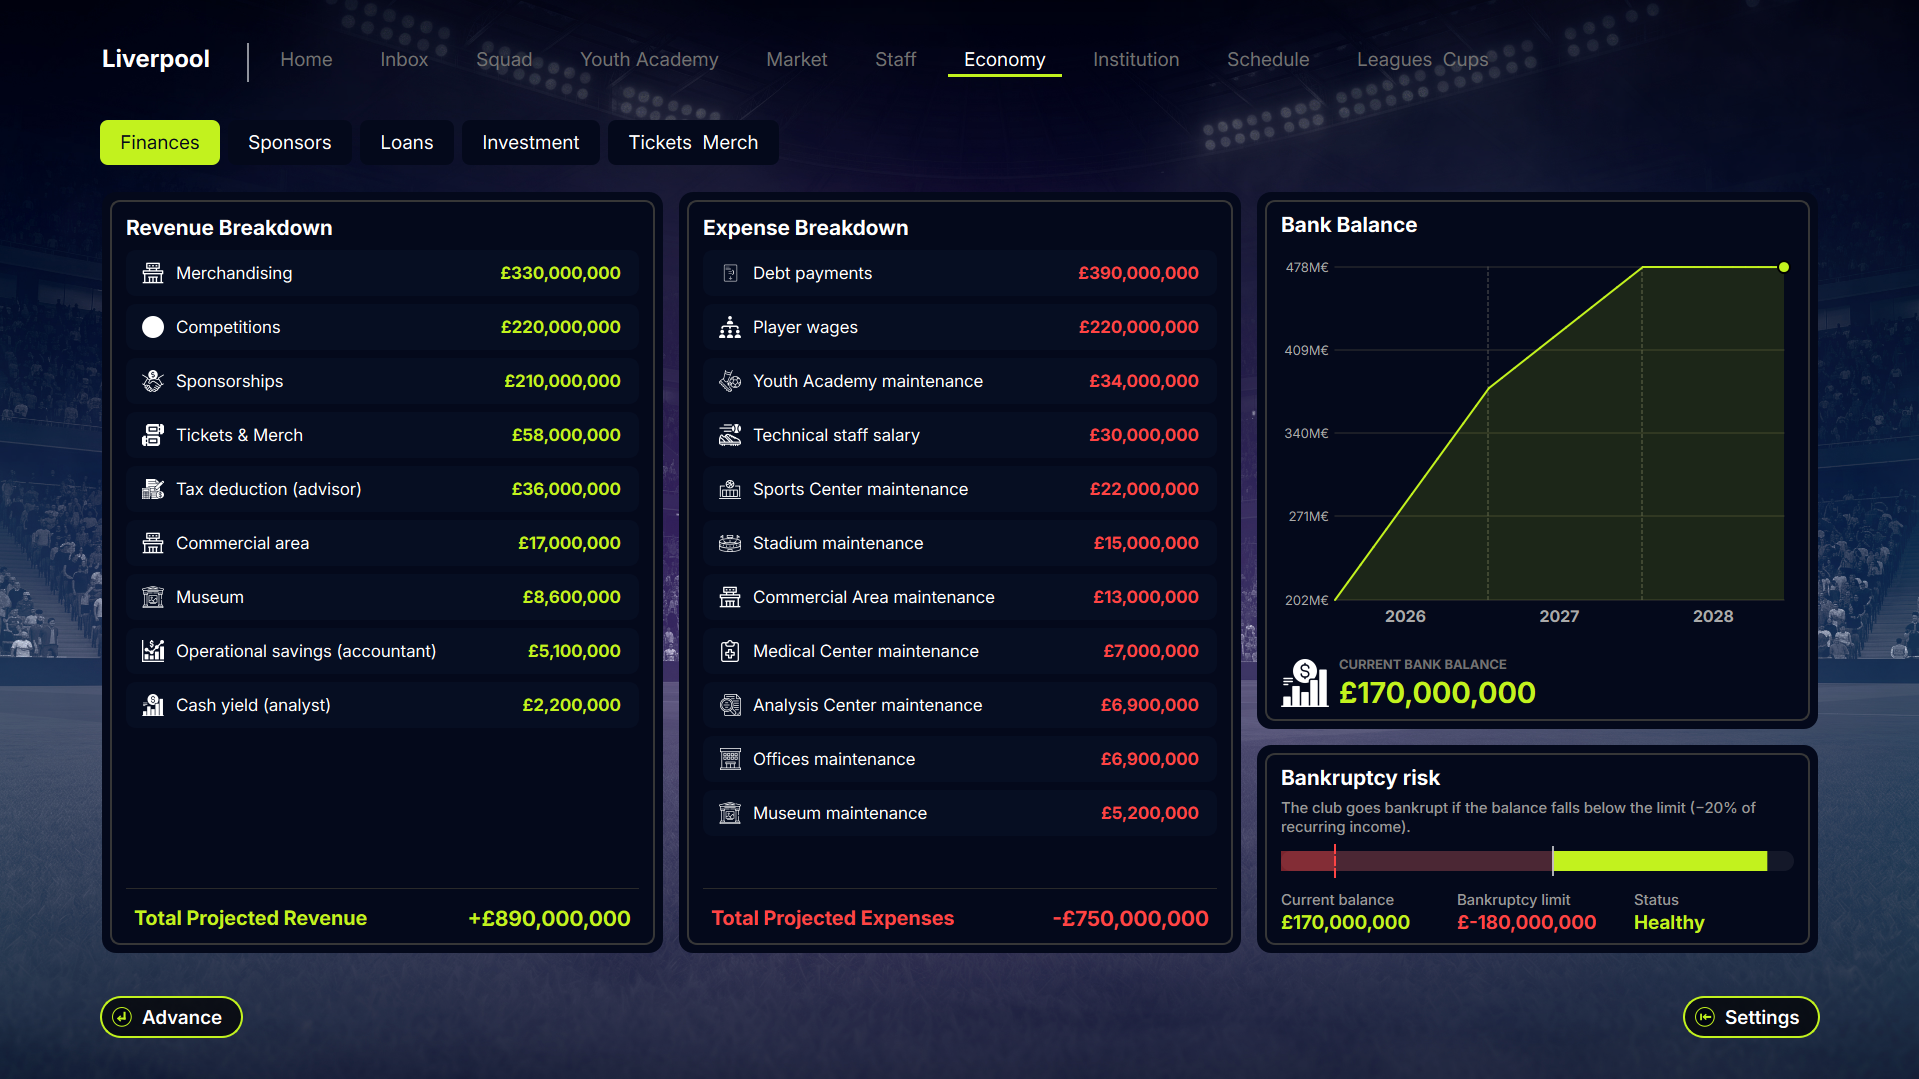Click the bankruptcy risk progress bar
1919x1079 pixels.
1537,861
